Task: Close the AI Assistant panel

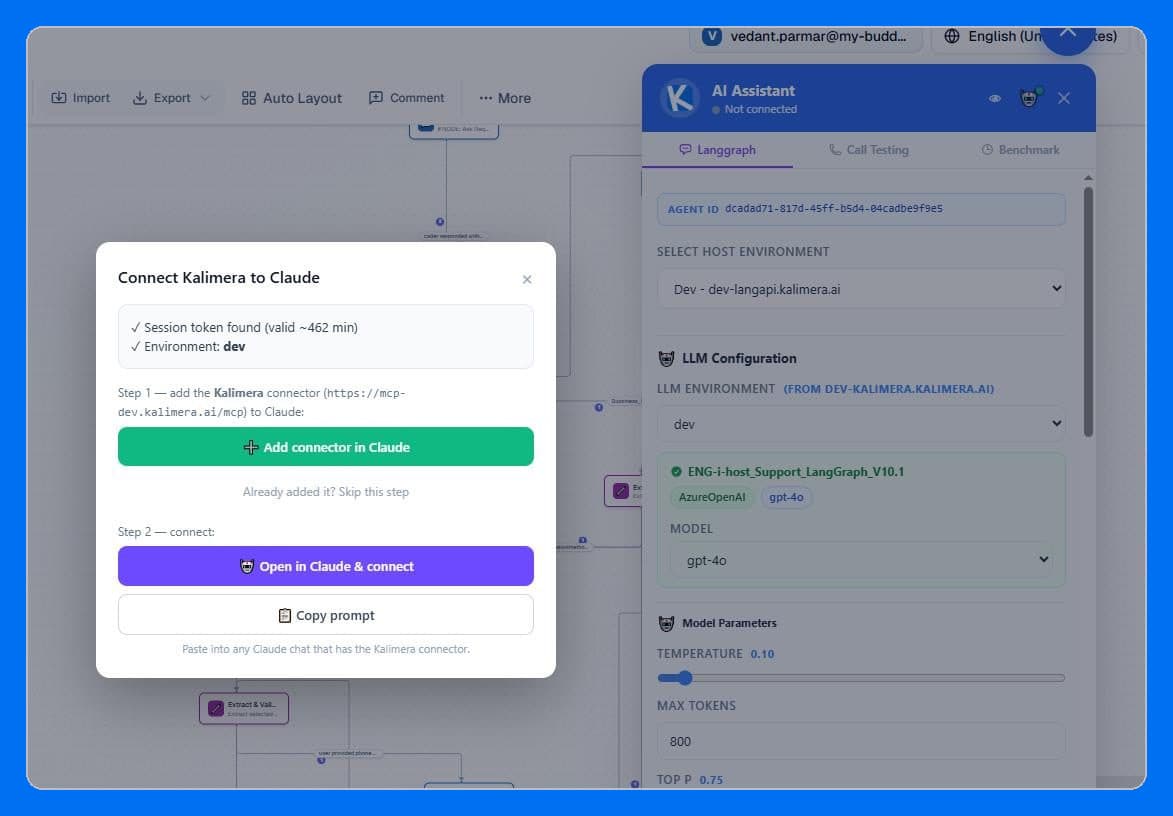Action: [1064, 98]
